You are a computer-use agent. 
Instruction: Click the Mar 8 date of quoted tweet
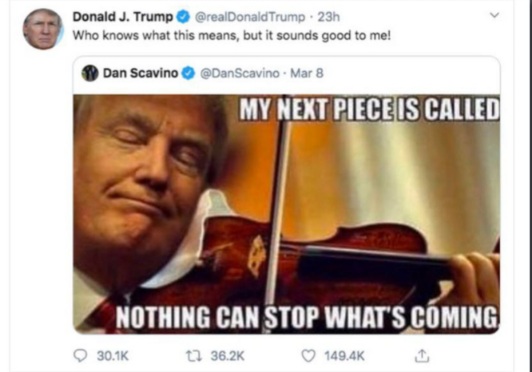pyautogui.click(x=307, y=73)
